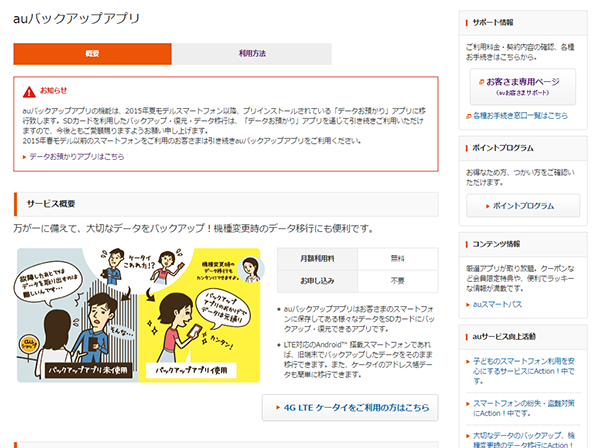Click the arrow icon inside ポイントプログラム button
This screenshot has height=448, width=600.
[488, 206]
